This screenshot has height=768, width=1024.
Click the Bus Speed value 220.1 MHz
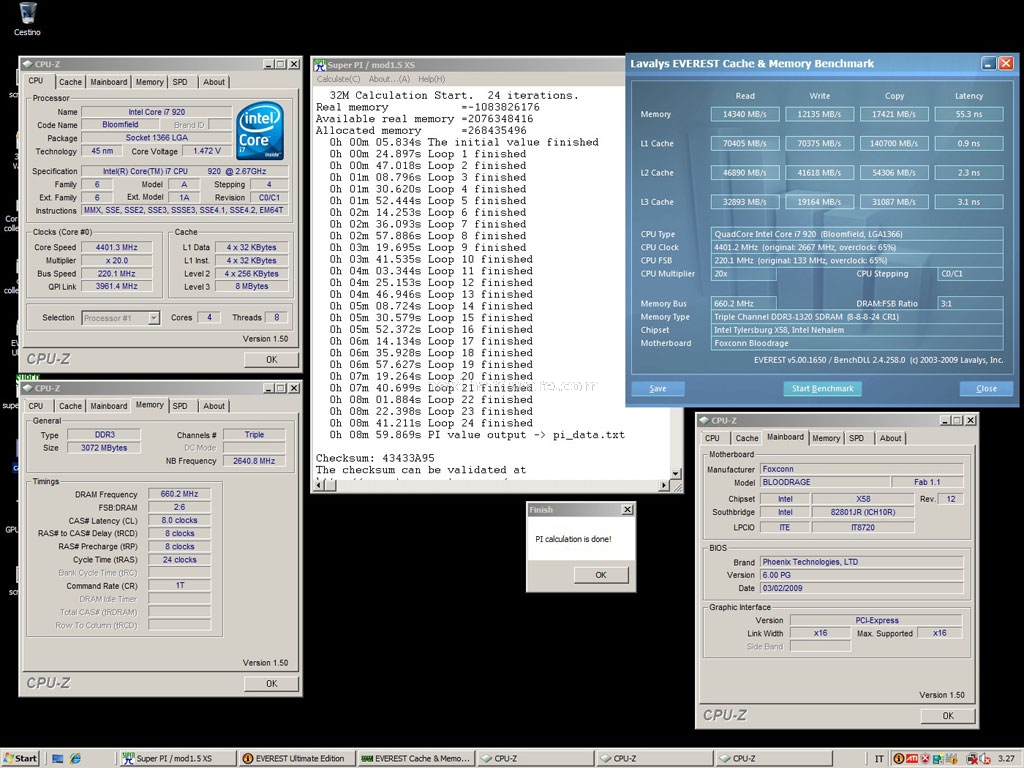coord(117,274)
